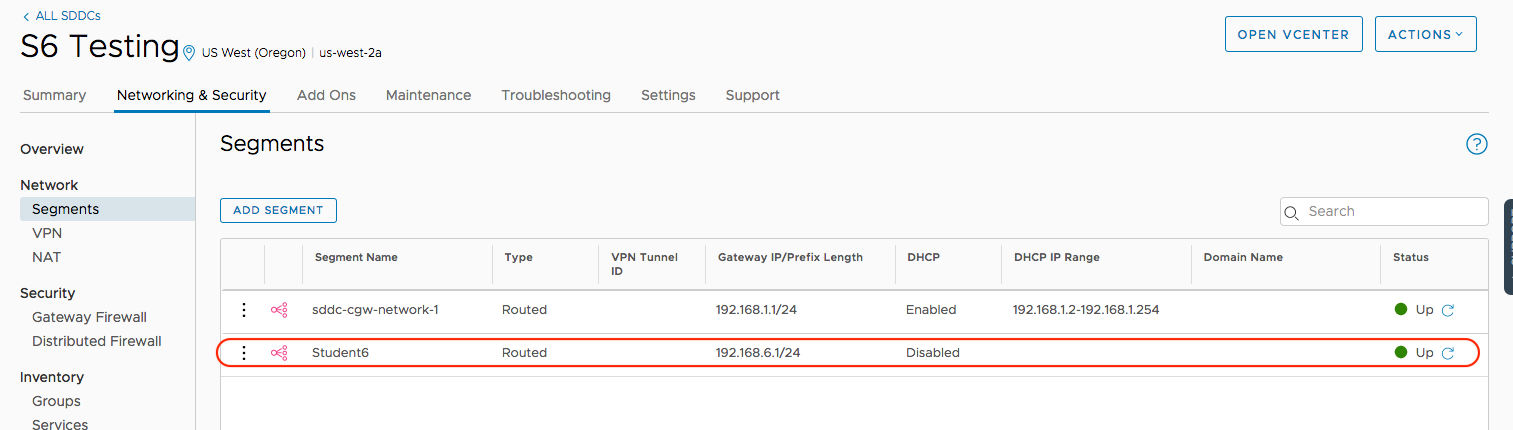
Task: Switch to the Summary tab
Action: click(54, 95)
